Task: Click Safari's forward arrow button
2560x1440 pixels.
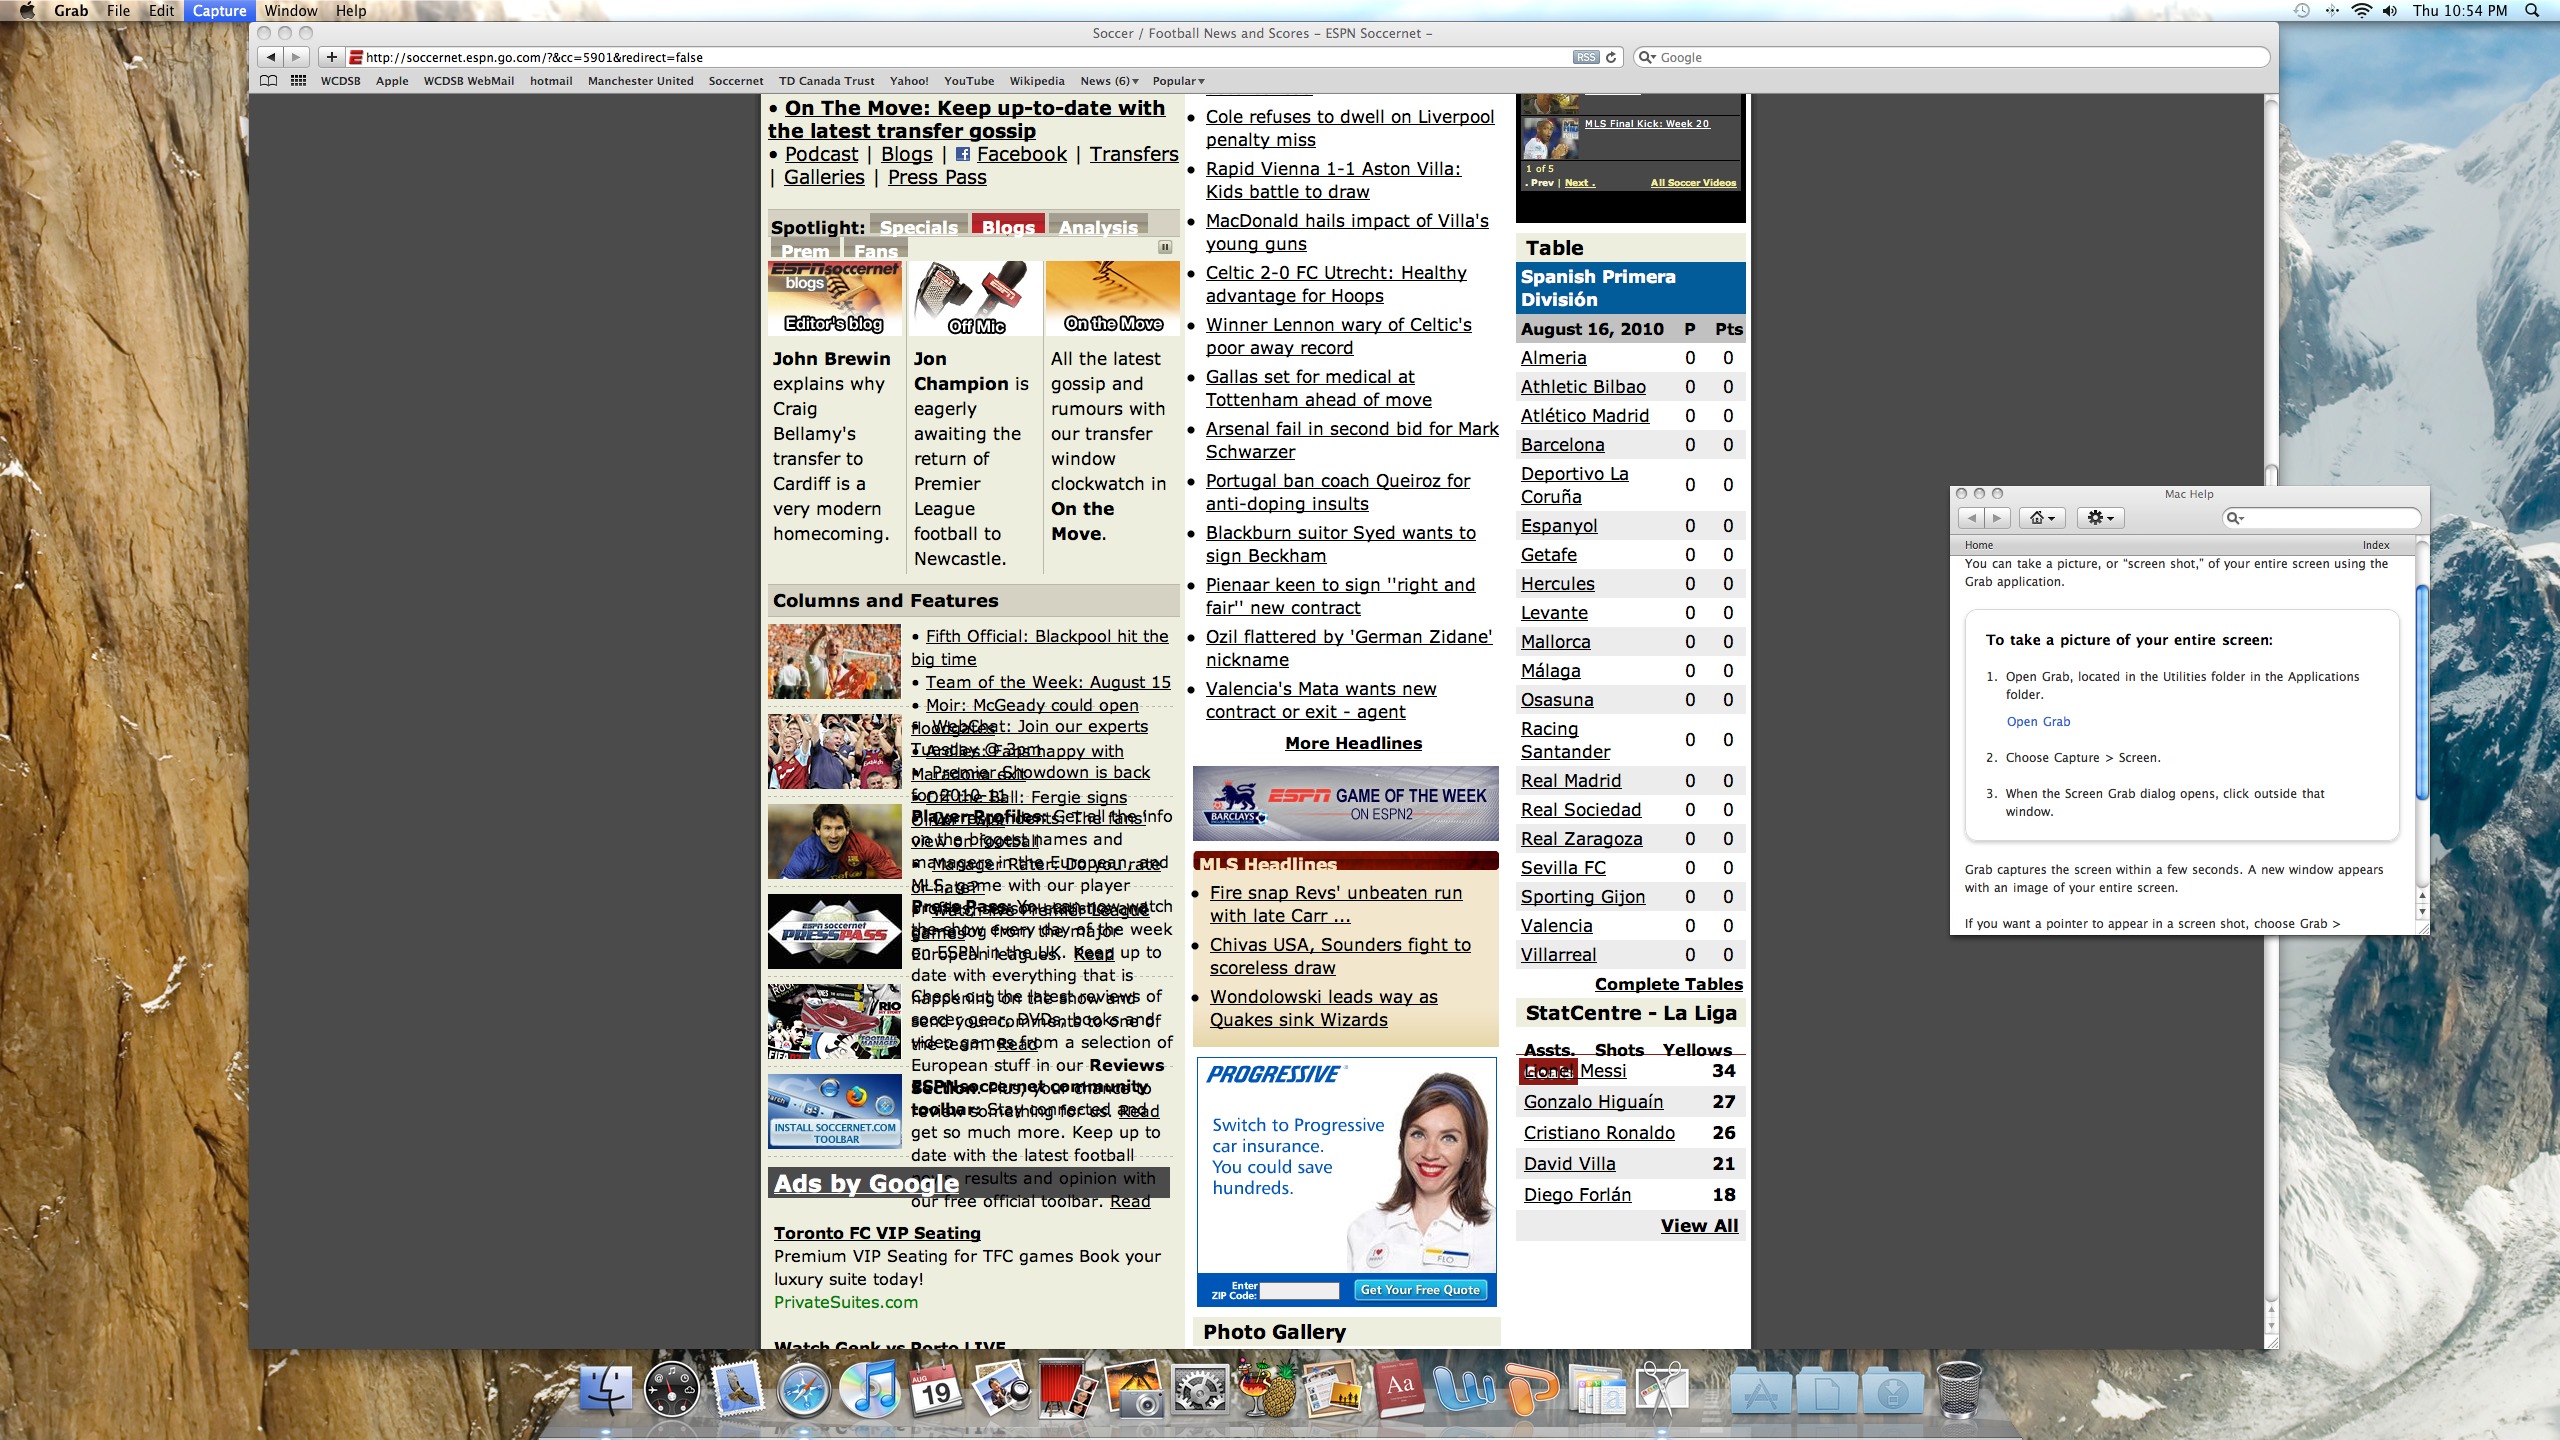Action: (x=296, y=57)
